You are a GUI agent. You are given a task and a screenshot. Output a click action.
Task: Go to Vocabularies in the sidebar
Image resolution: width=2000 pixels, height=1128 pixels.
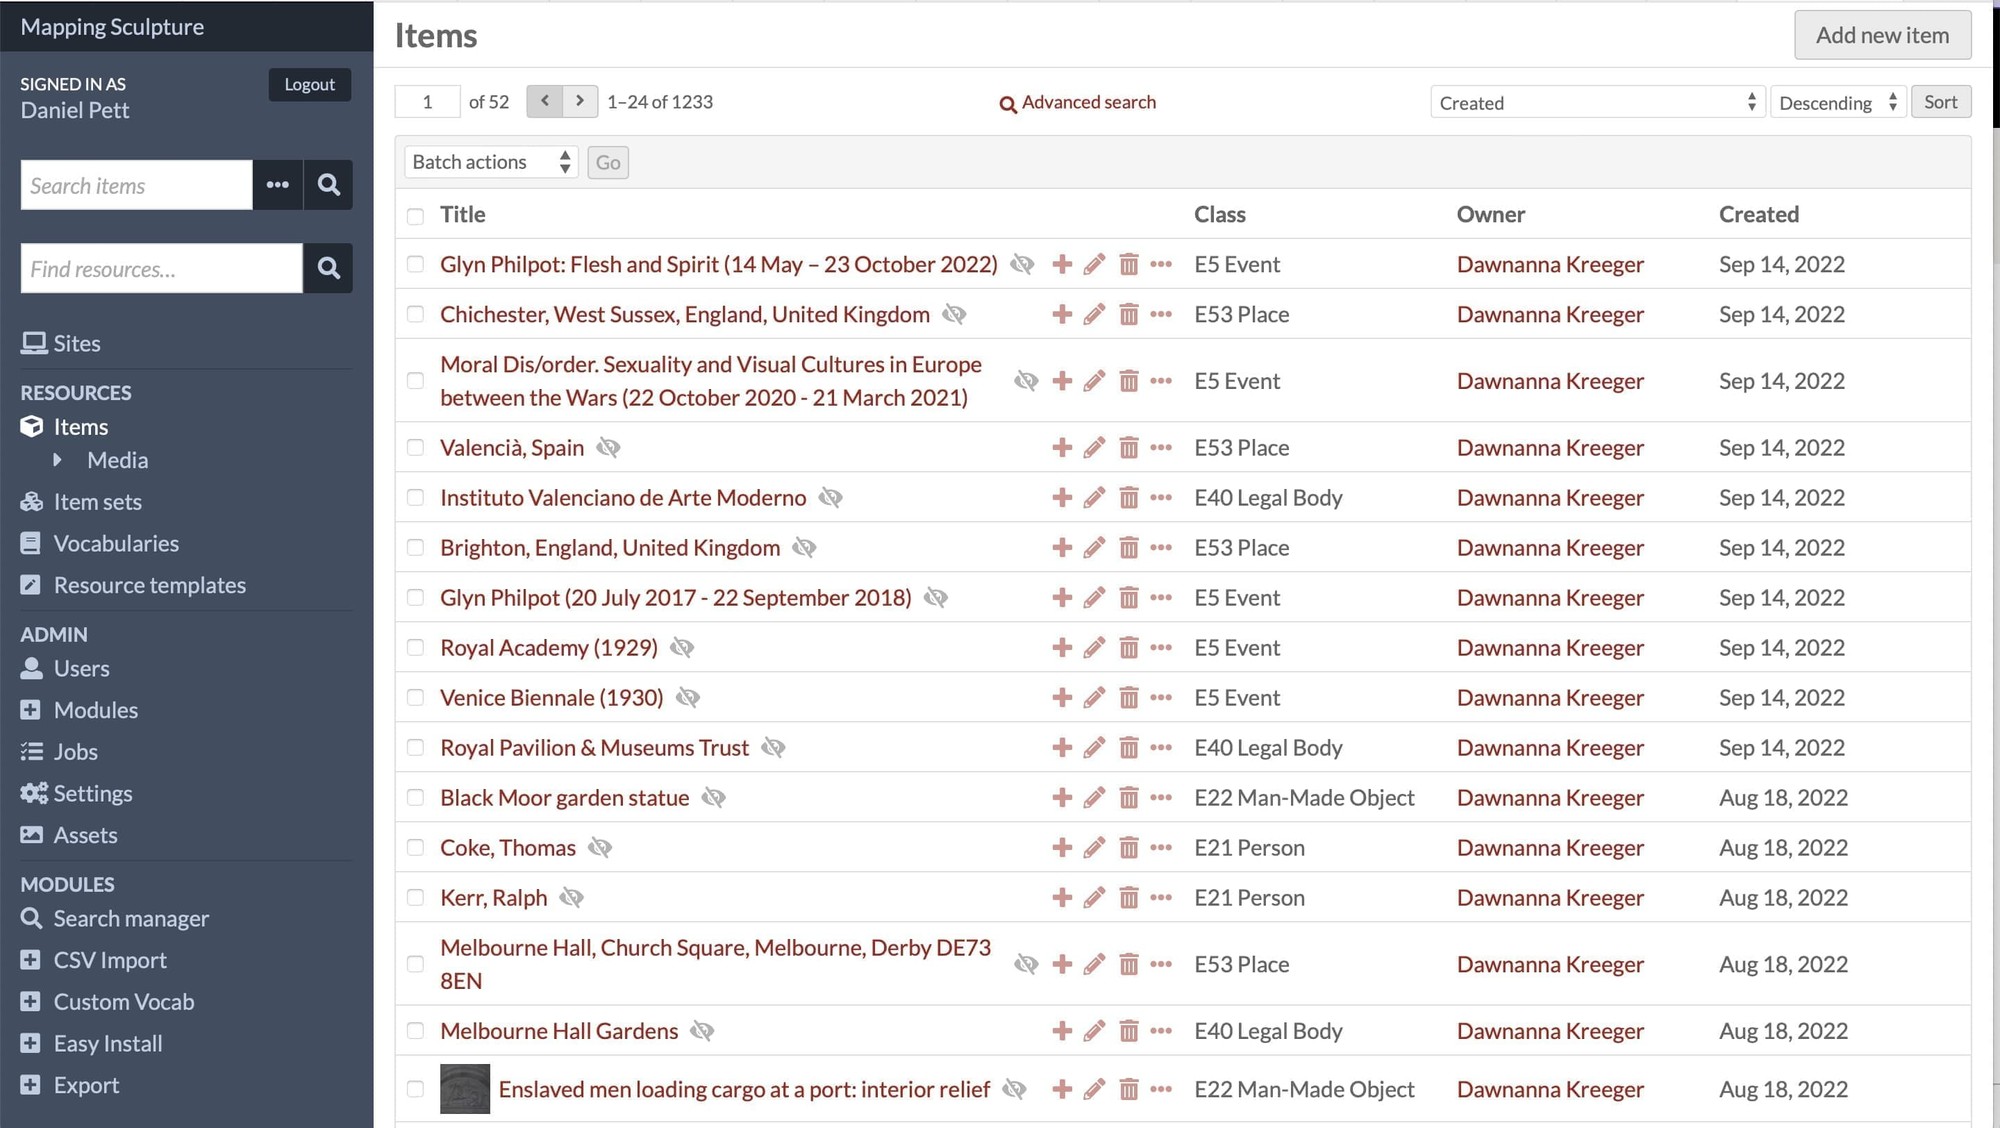pos(100,543)
